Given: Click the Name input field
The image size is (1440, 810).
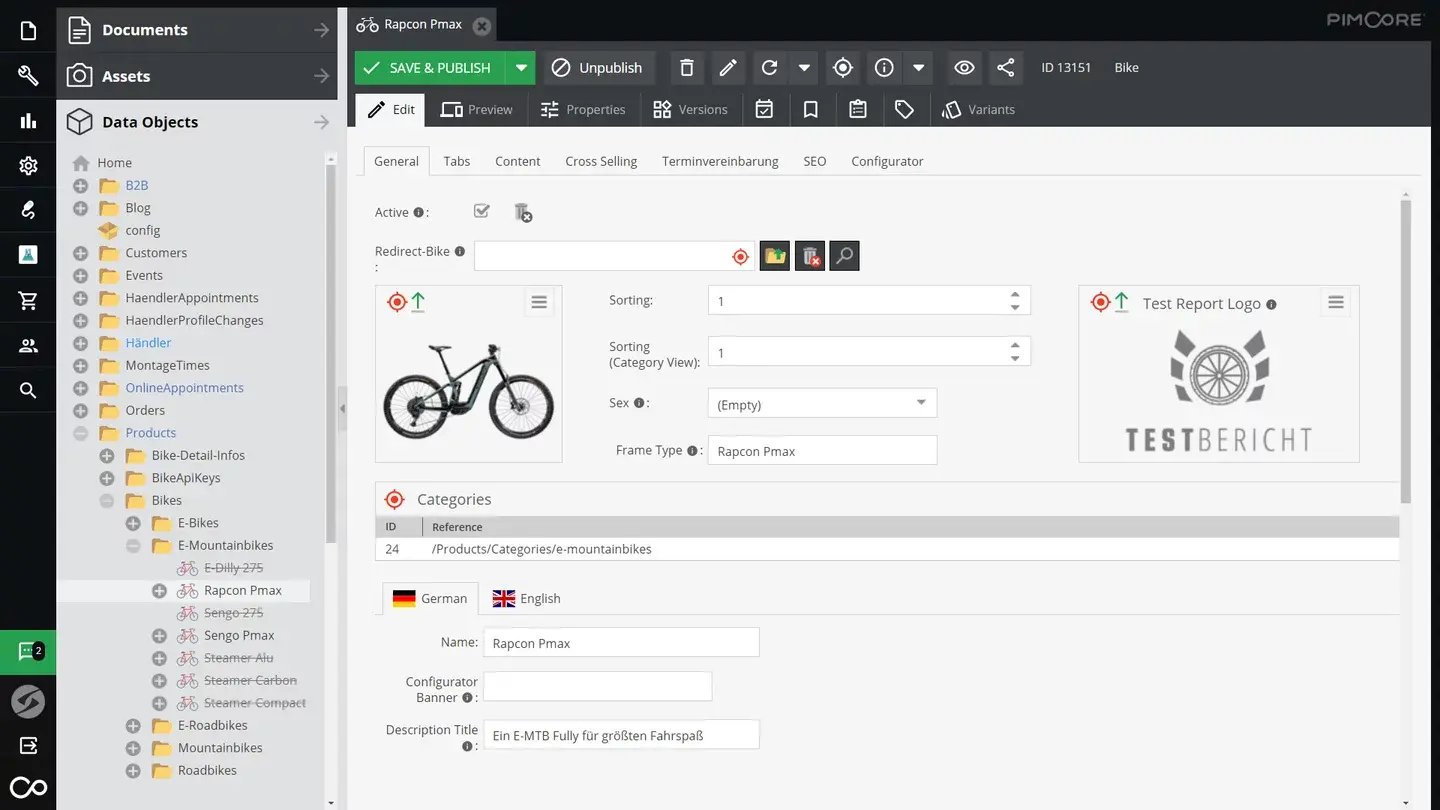Looking at the screenshot, I should (x=621, y=643).
